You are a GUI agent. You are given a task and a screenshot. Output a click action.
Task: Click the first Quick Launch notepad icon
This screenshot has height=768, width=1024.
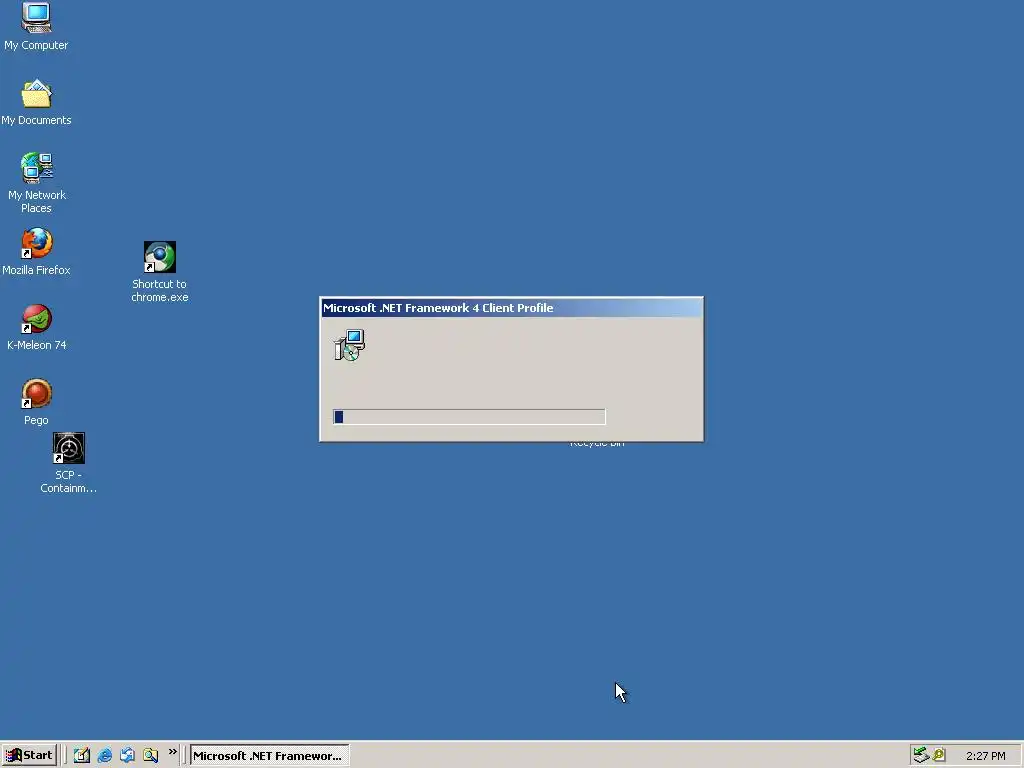pos(82,755)
